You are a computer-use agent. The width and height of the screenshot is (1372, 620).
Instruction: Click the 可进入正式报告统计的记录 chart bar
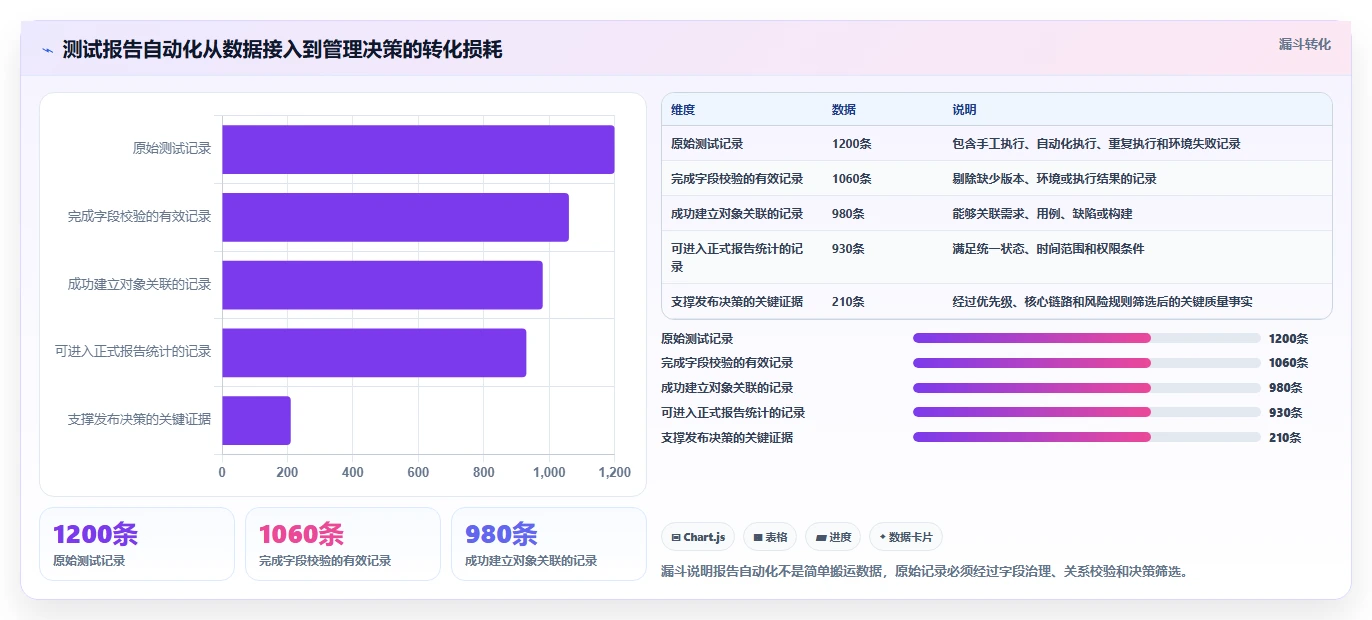point(374,352)
